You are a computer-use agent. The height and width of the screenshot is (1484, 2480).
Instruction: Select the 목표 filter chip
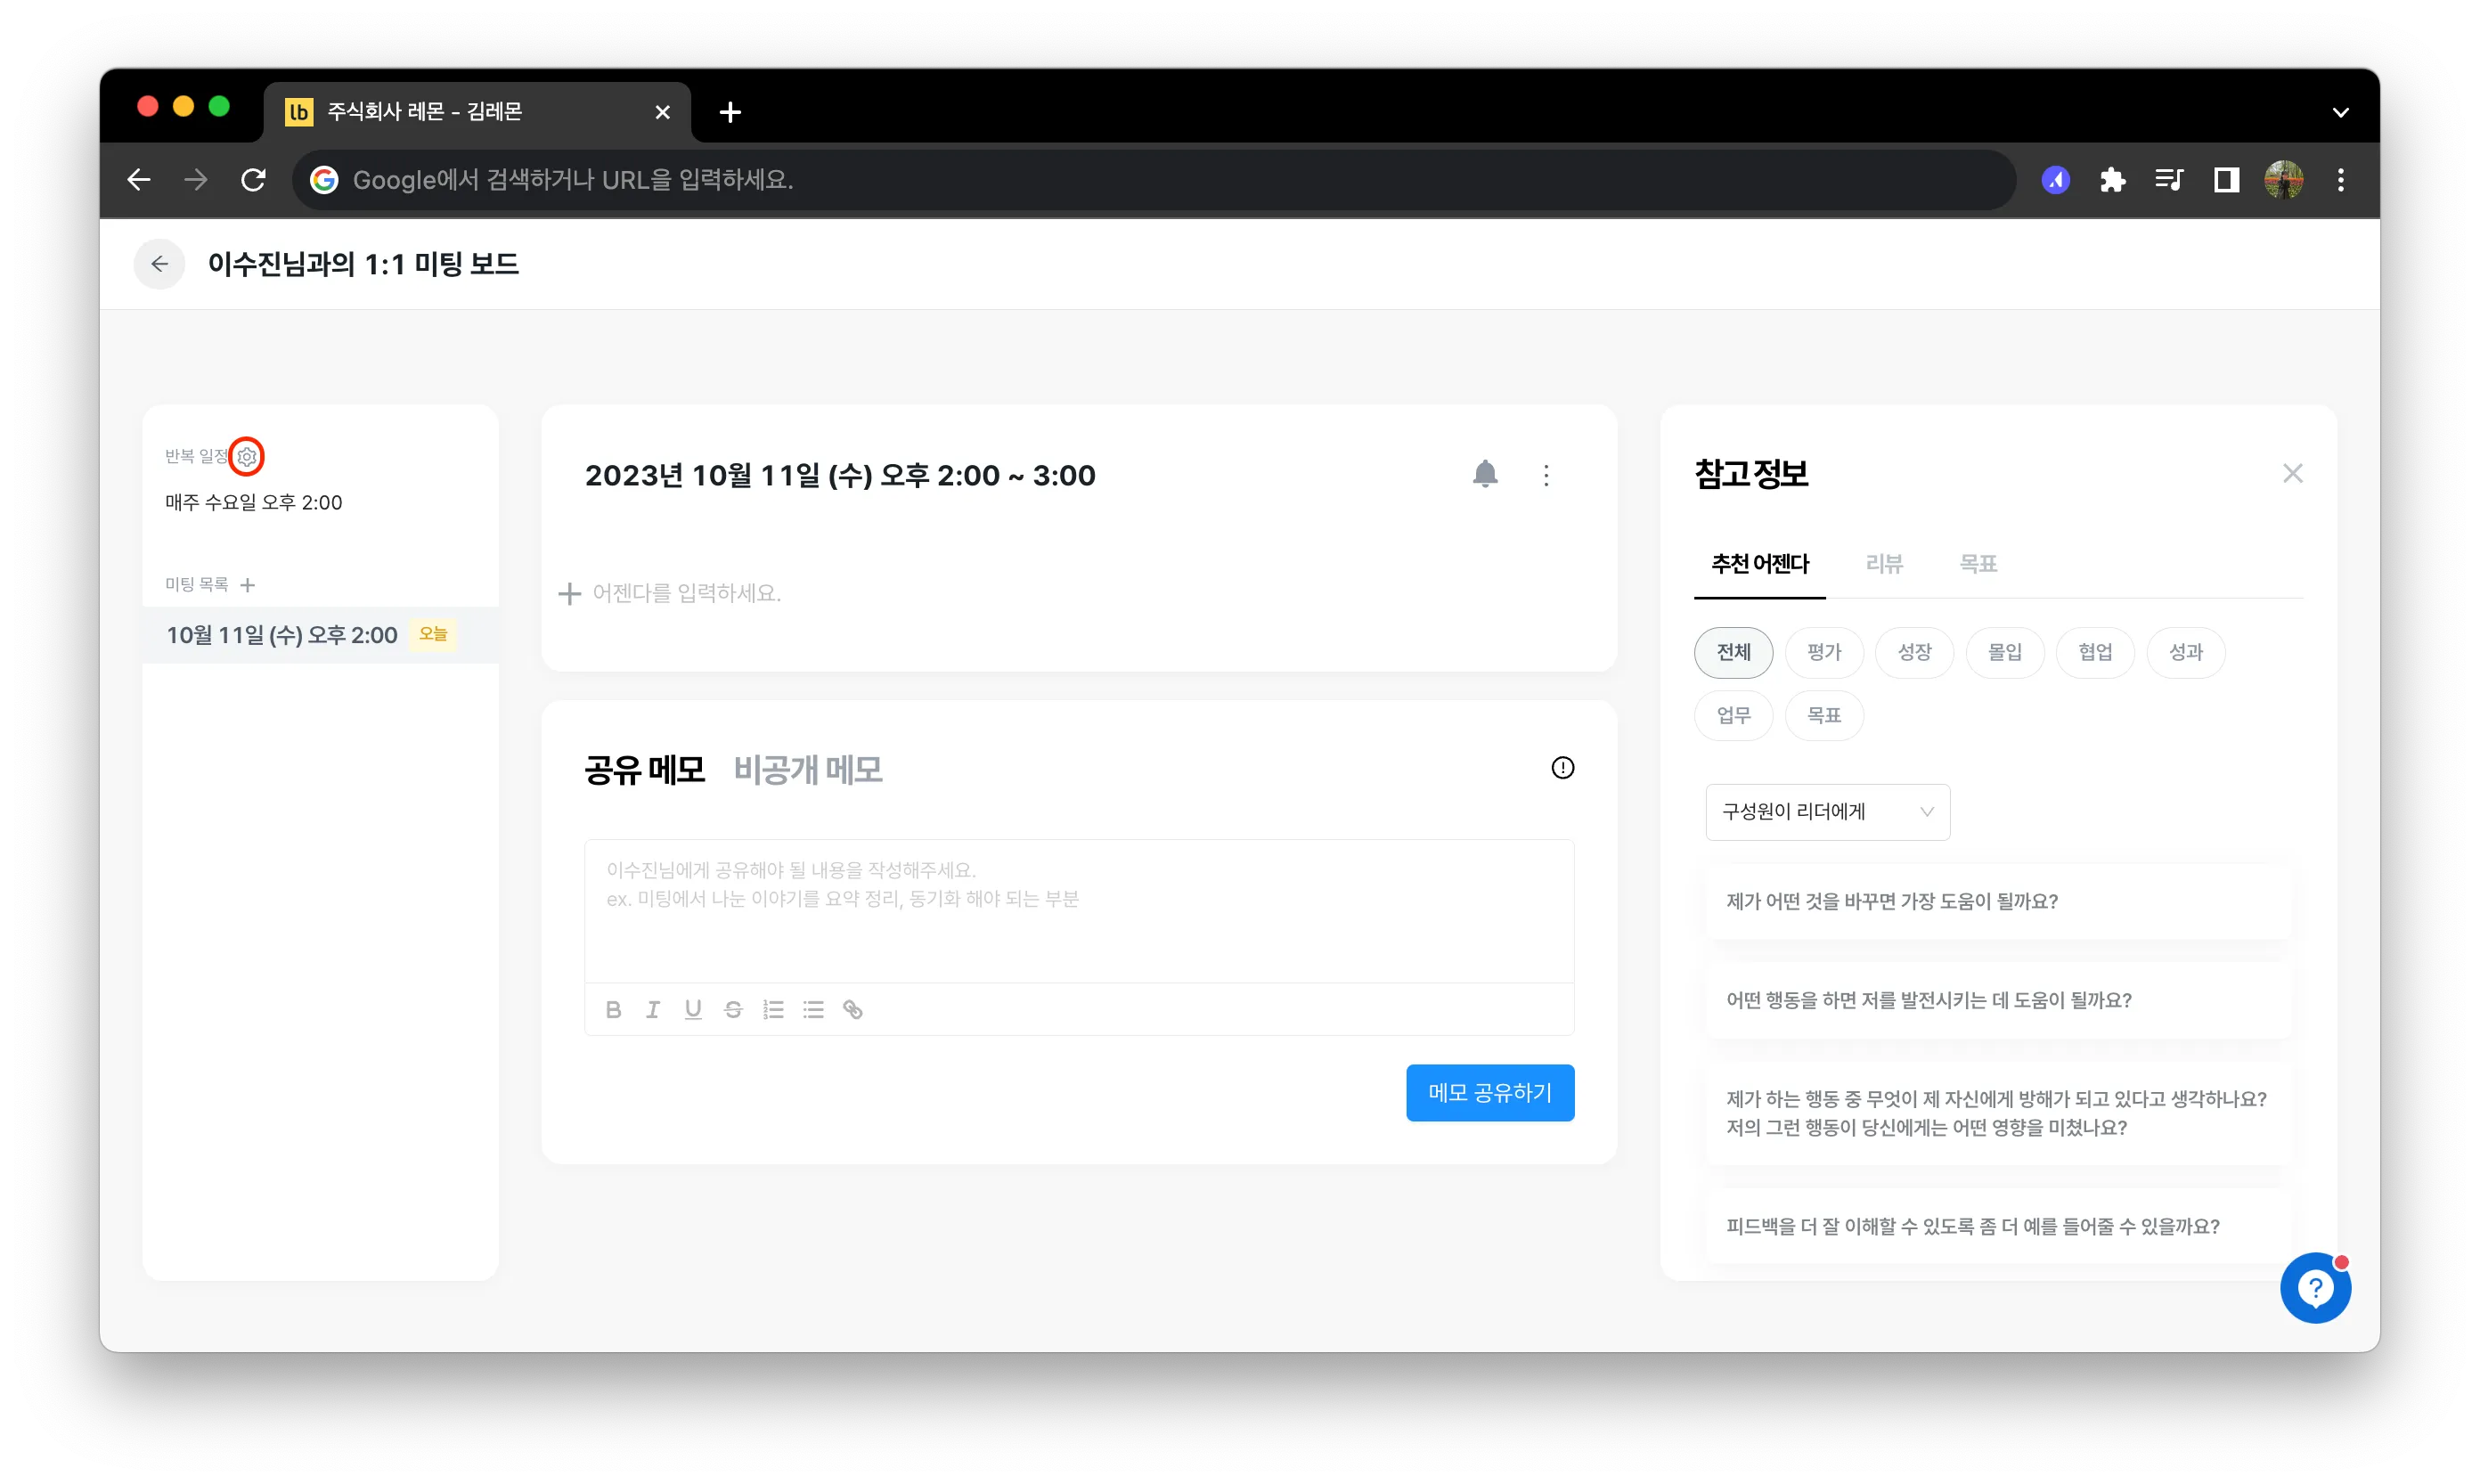click(1824, 716)
